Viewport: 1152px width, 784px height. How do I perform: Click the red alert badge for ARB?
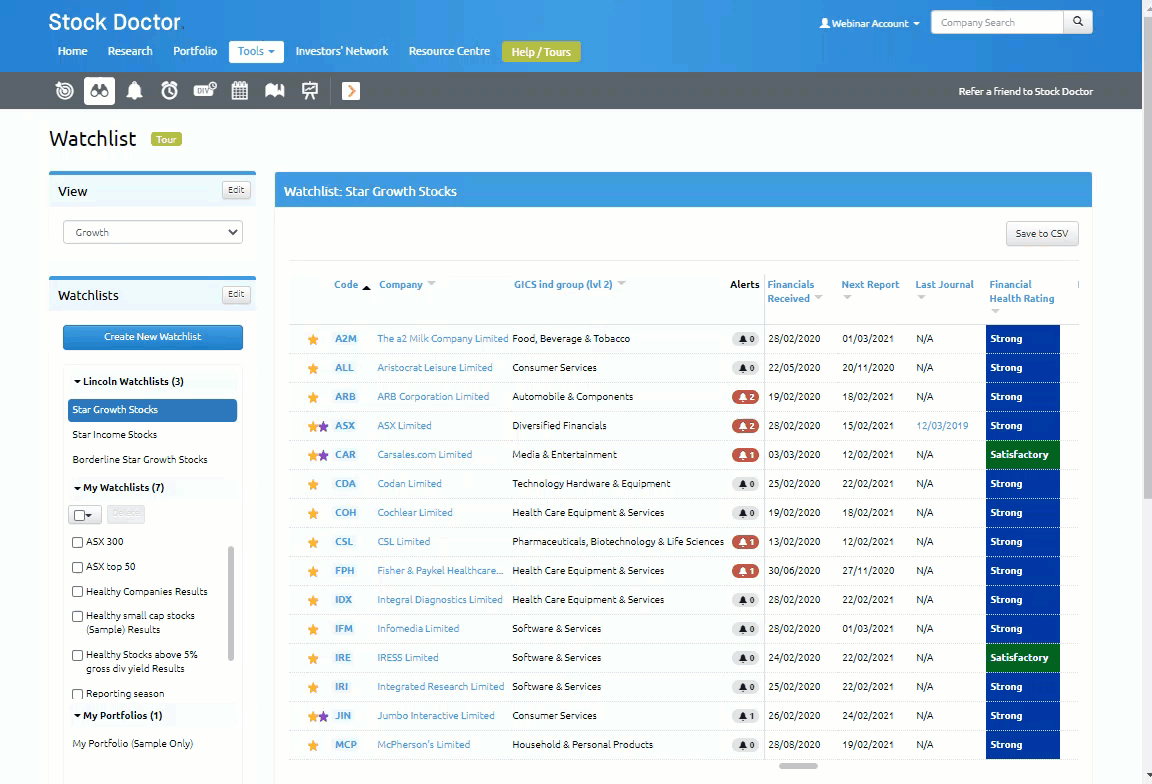point(745,398)
